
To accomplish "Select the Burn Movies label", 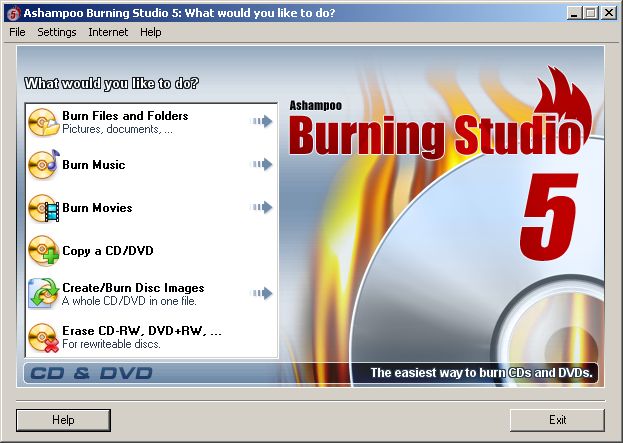I will pyautogui.click(x=97, y=207).
